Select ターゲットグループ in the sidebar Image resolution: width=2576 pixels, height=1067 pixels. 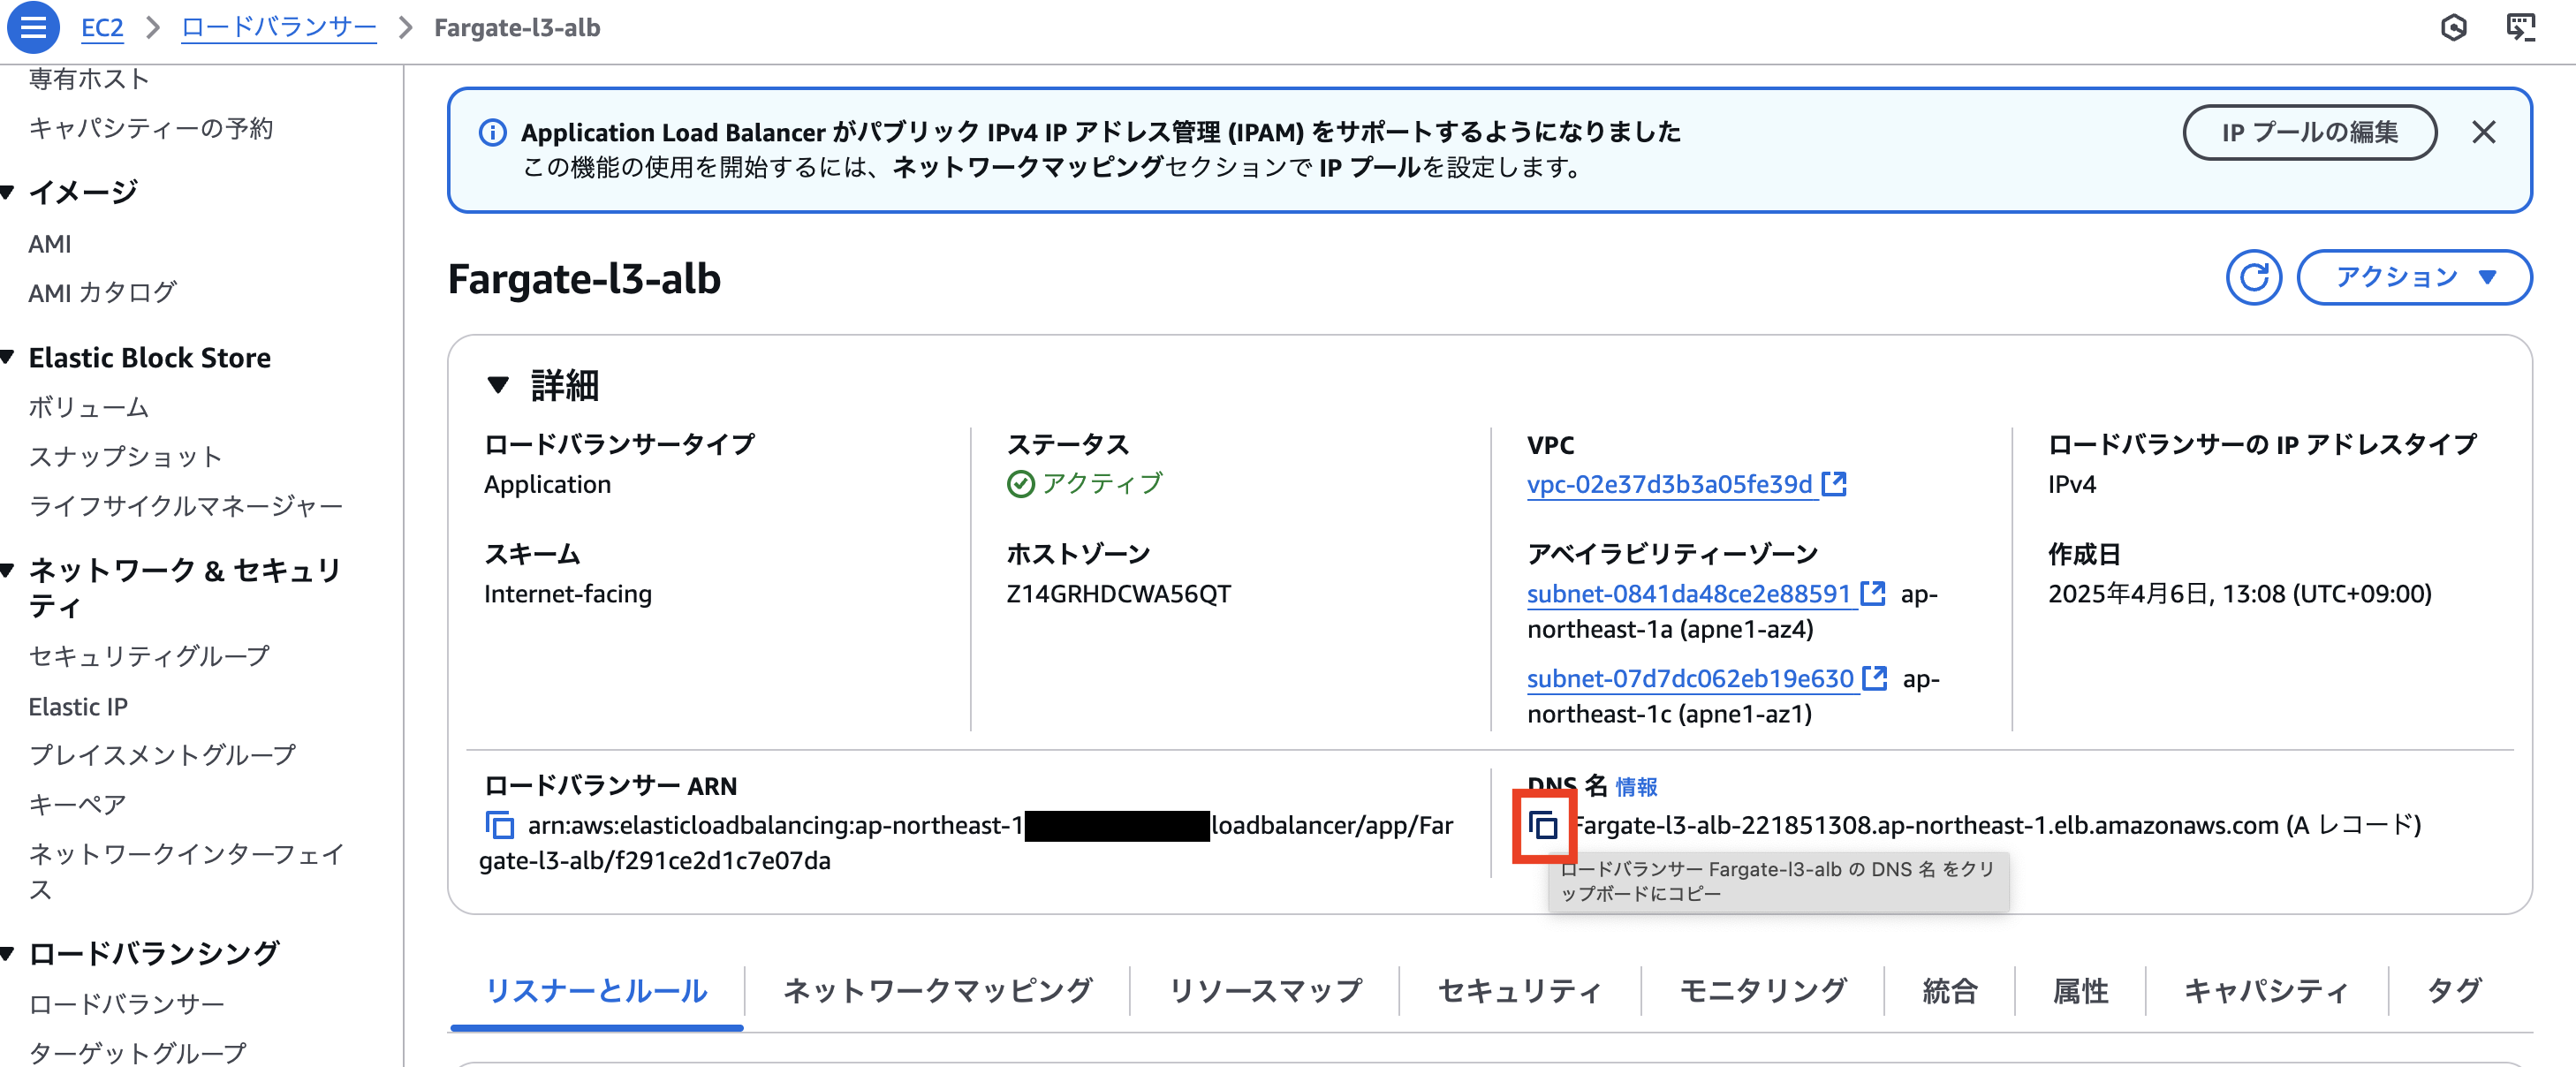coord(138,1052)
